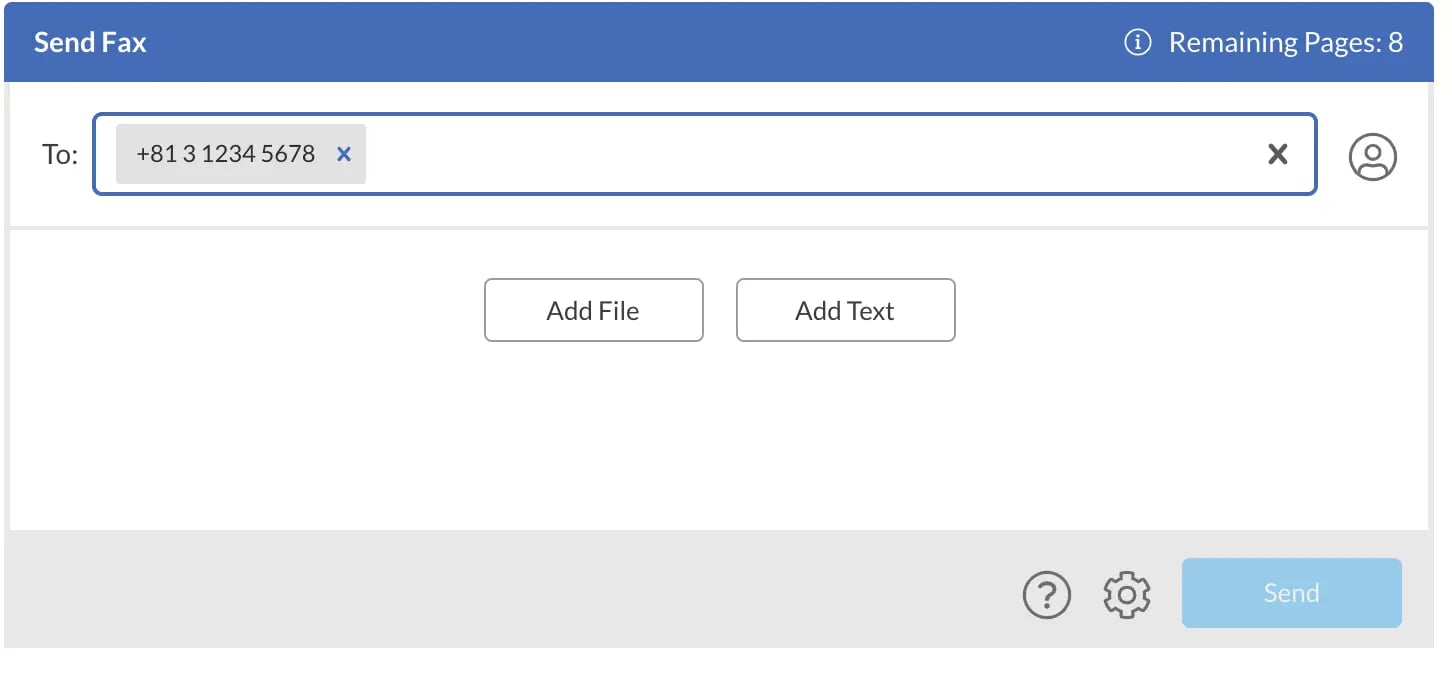
Task: Open fax settings via the gear icon
Action: tap(1127, 594)
